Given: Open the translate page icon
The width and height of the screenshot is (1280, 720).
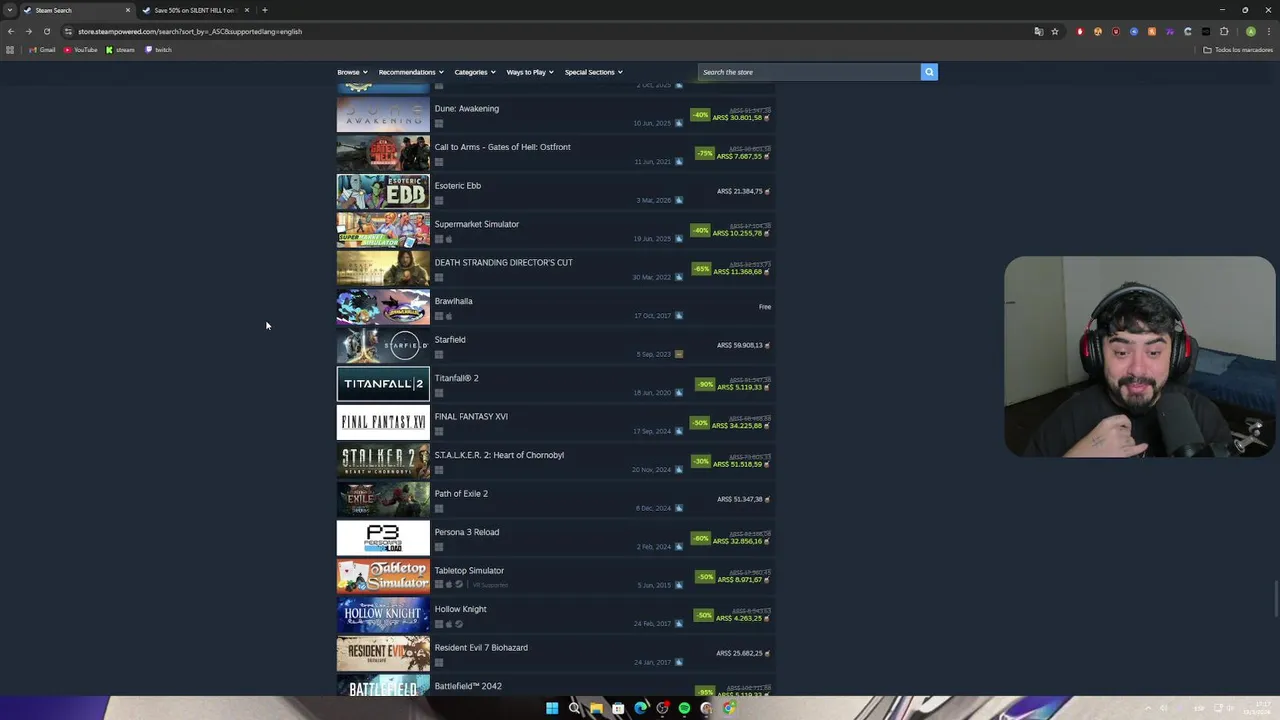Looking at the screenshot, I should point(1038,31).
